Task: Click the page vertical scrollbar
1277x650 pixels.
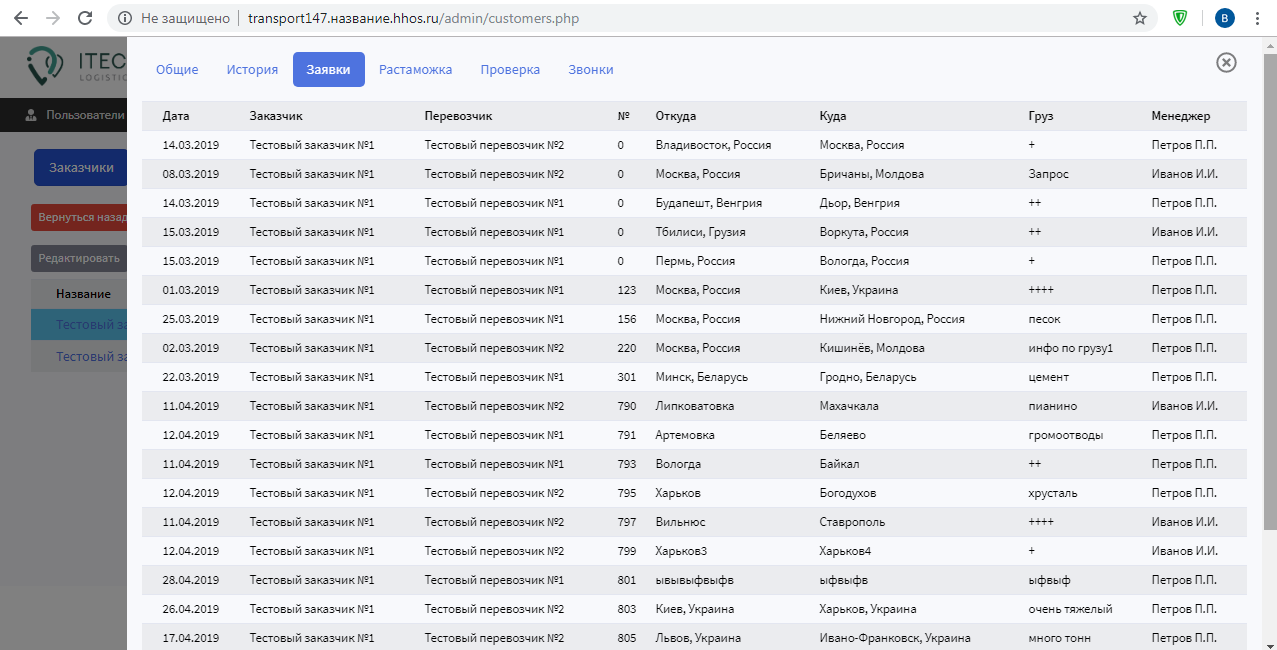Action: tap(1270, 300)
